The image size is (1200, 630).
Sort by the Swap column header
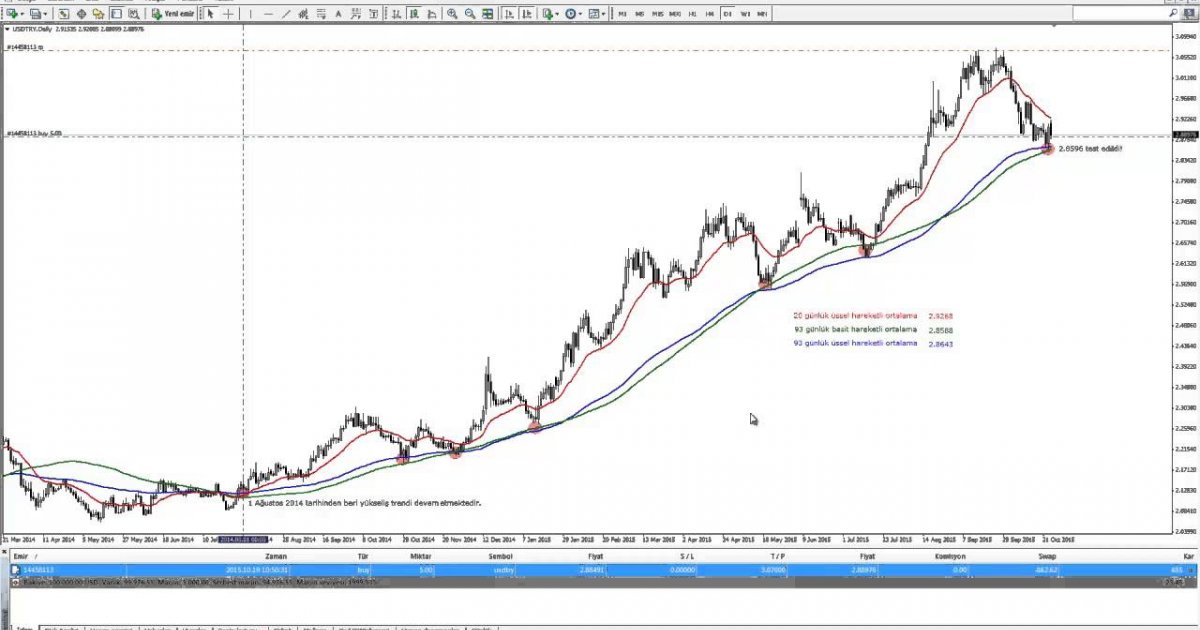point(1048,555)
